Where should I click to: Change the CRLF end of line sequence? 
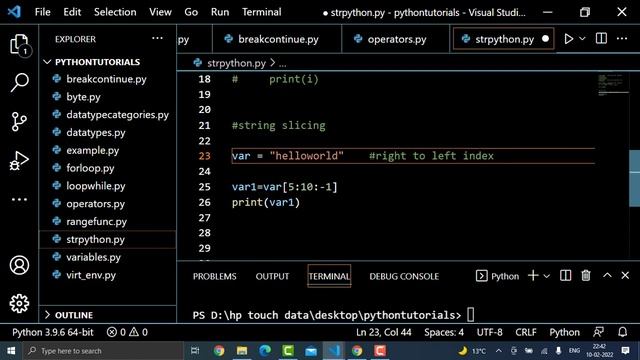(x=526, y=332)
